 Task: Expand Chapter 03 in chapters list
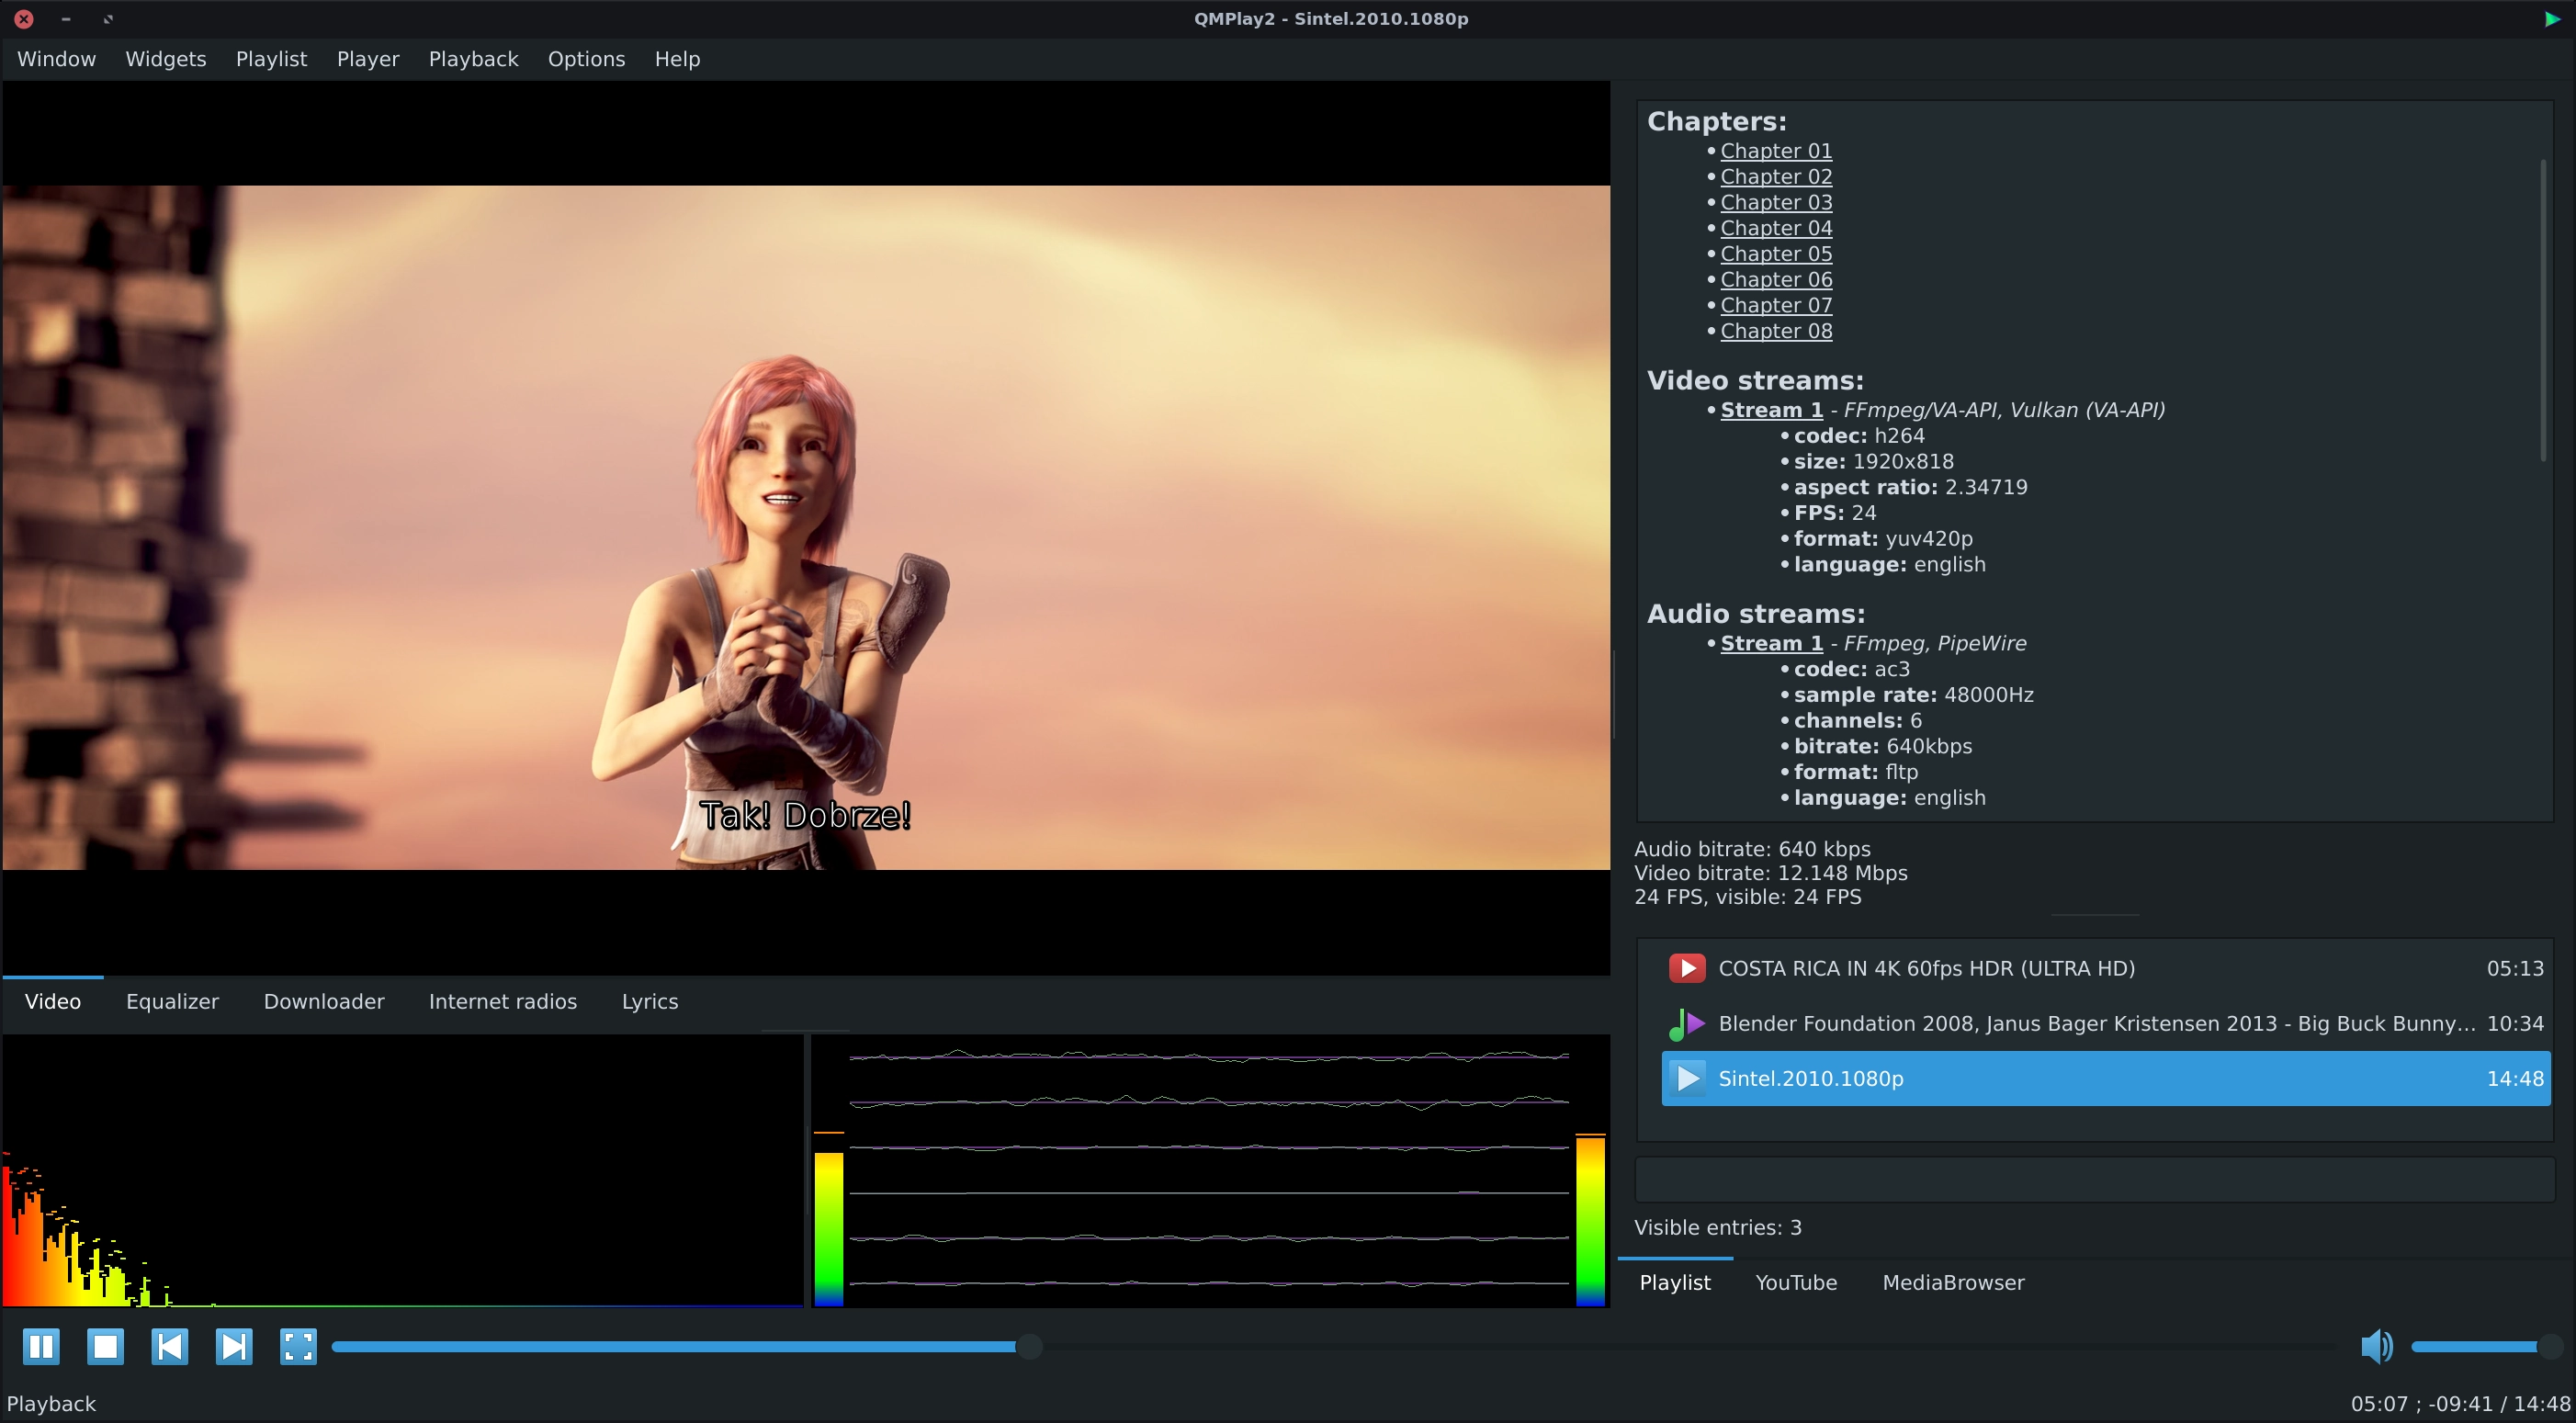tap(1775, 201)
